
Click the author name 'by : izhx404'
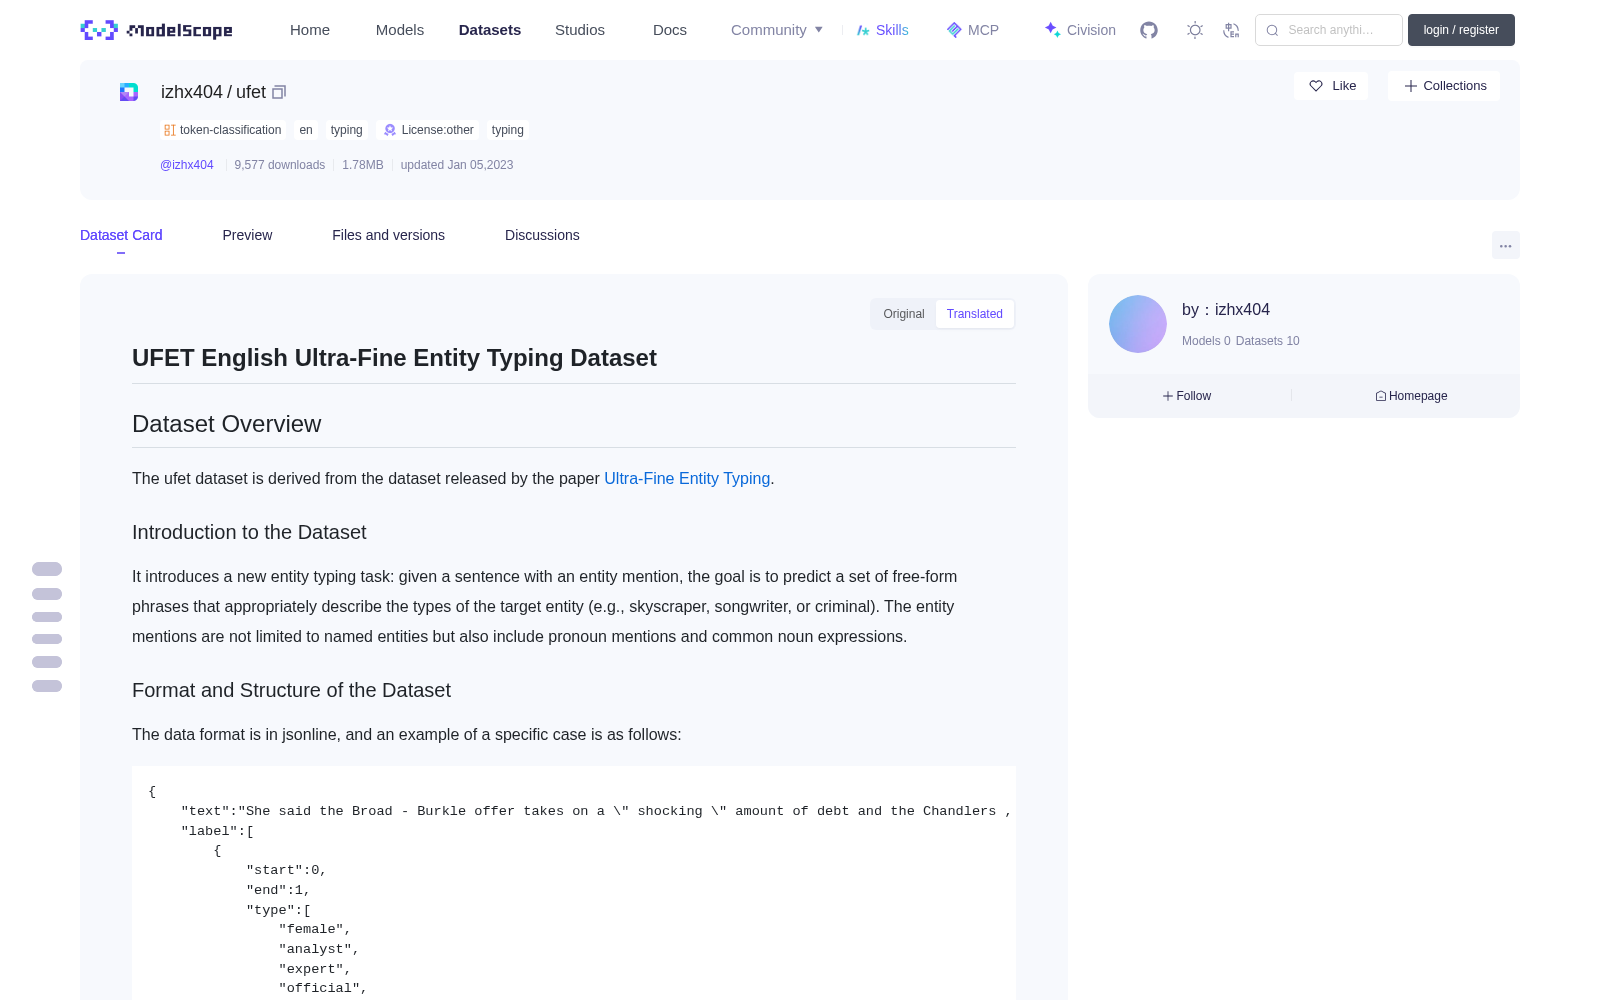point(1226,310)
